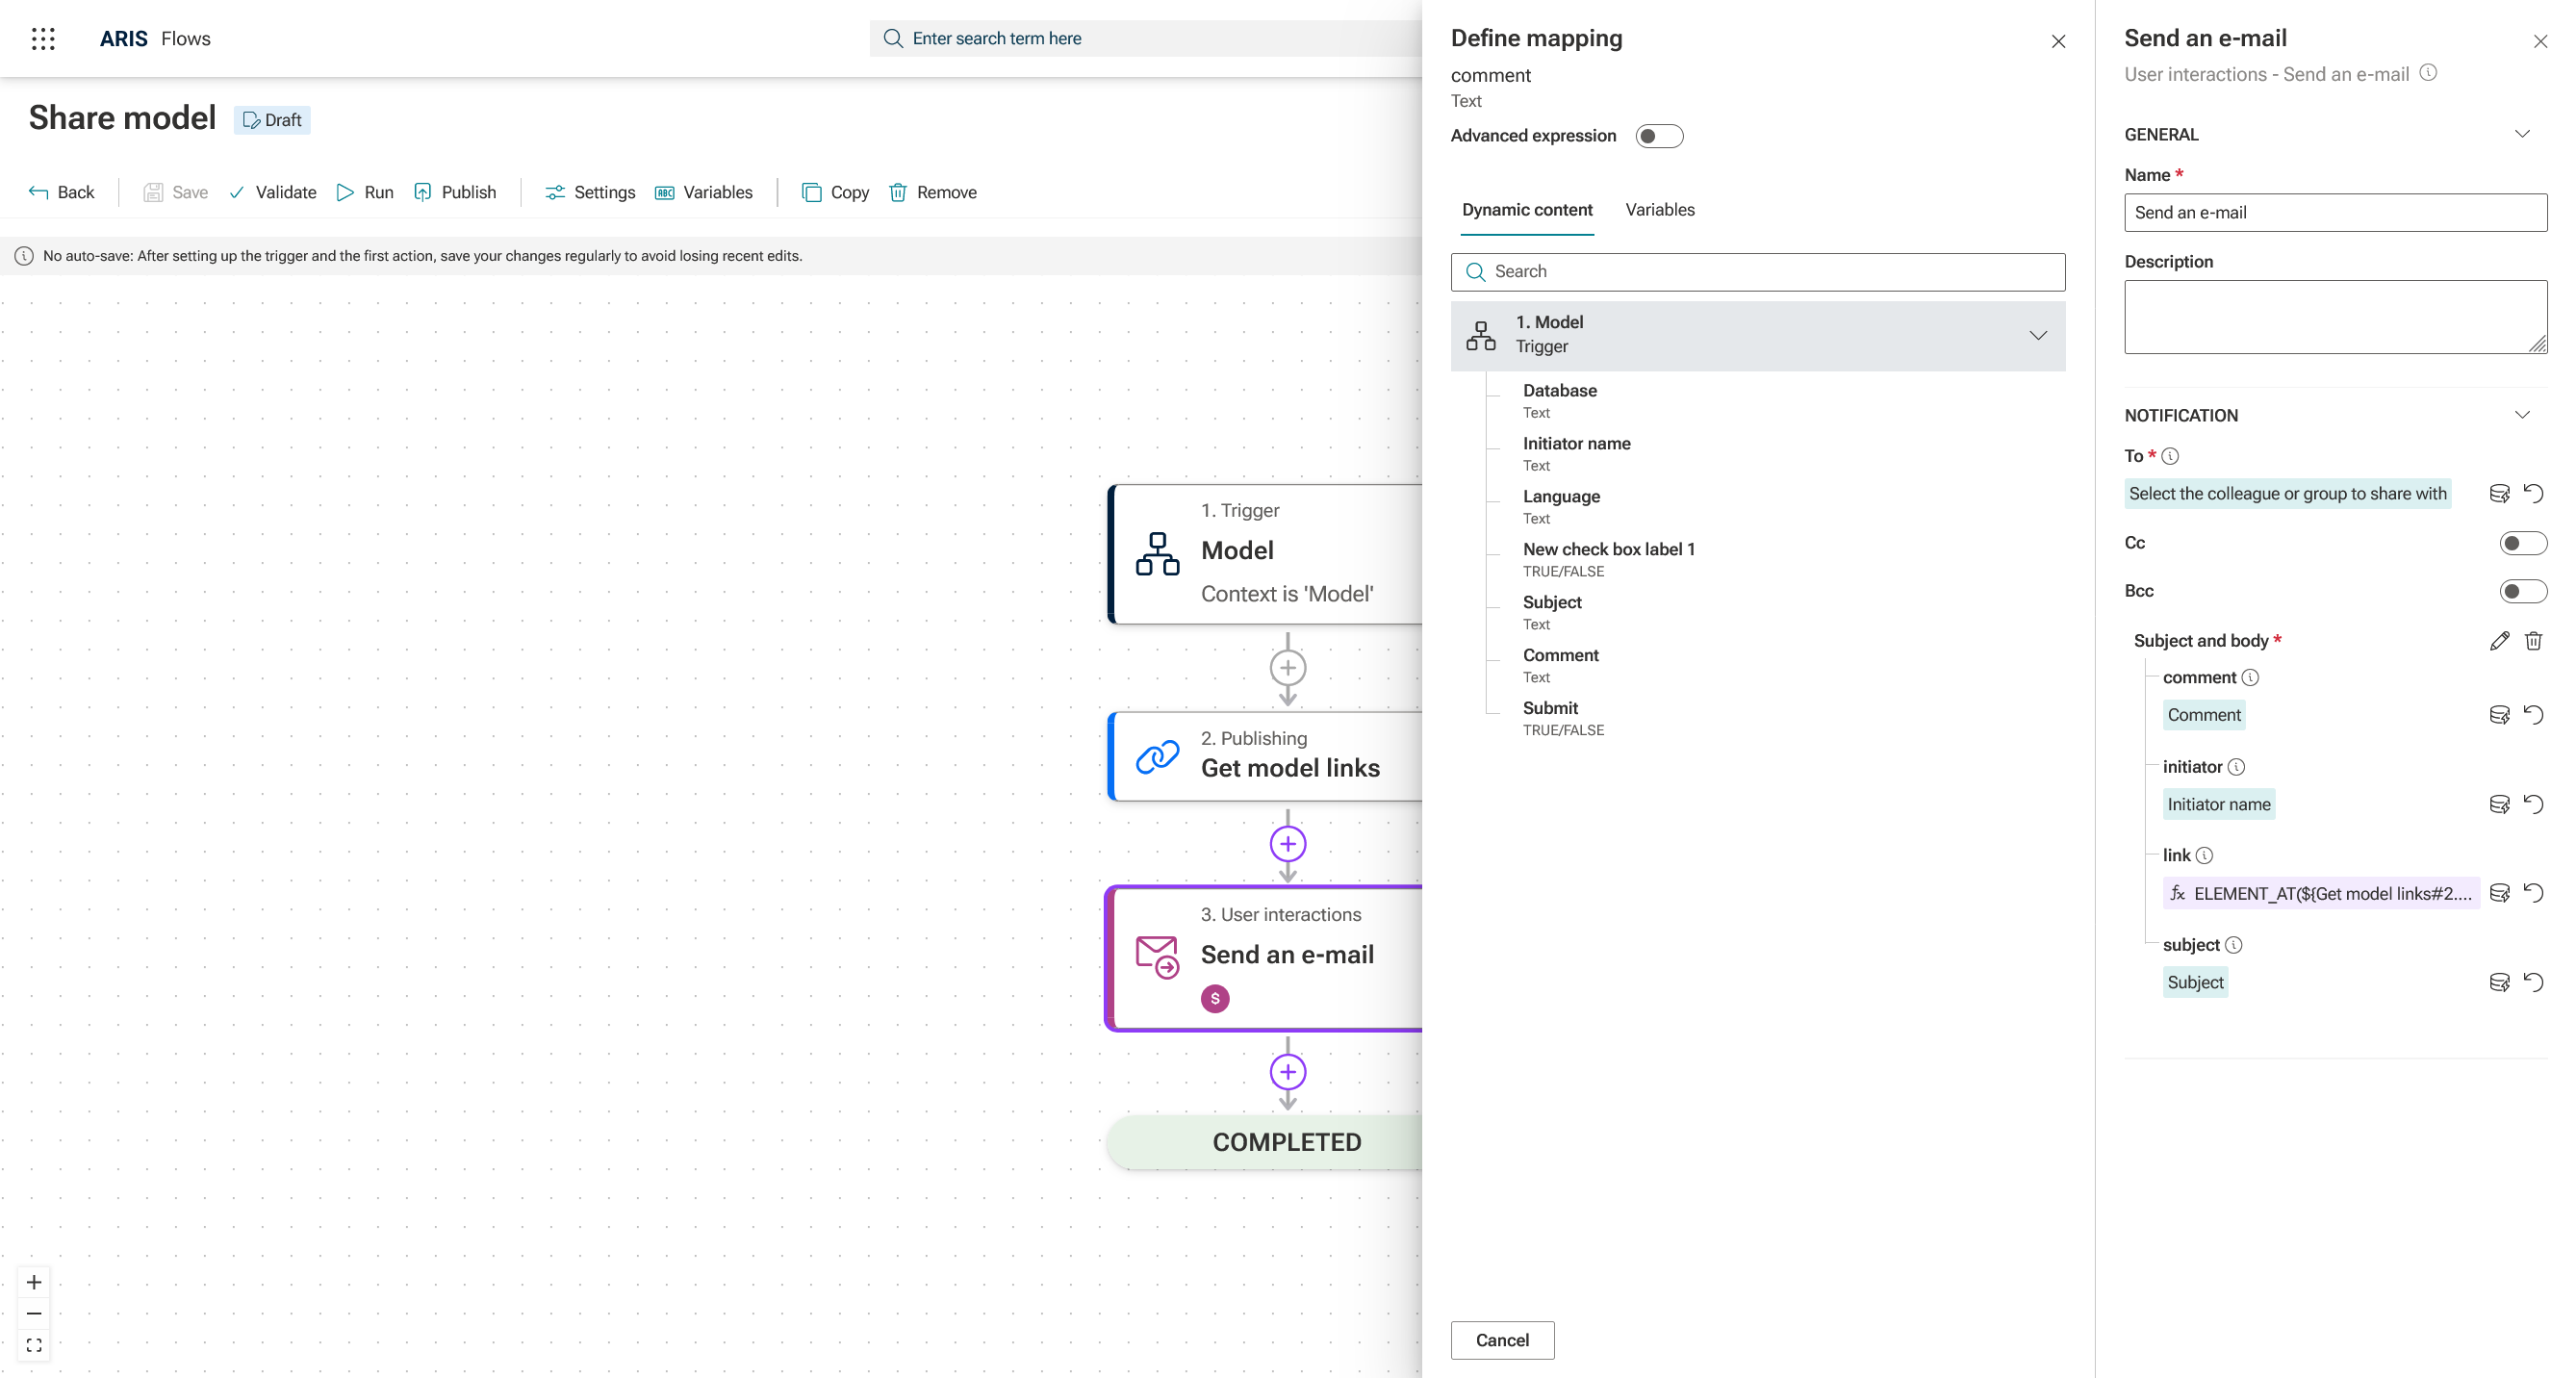Collapse the GENERAL section
The height and width of the screenshot is (1378, 2576).
click(x=2521, y=134)
